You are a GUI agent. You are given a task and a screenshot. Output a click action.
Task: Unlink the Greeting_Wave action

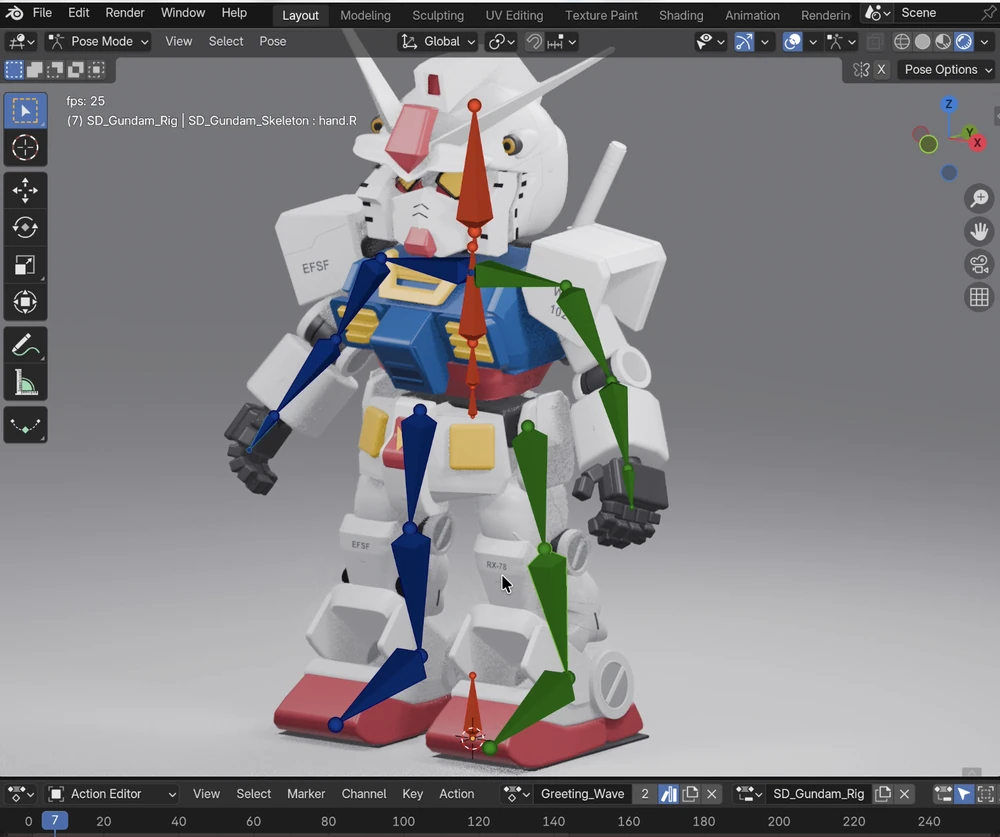712,794
